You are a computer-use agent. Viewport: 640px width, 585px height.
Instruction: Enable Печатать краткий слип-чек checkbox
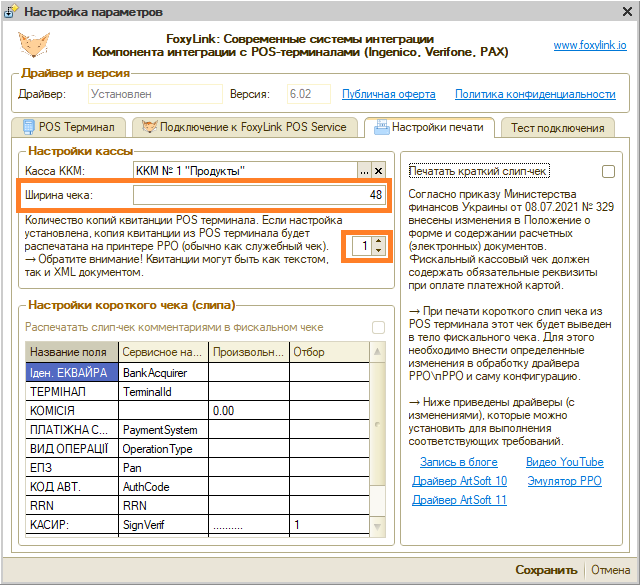click(608, 171)
